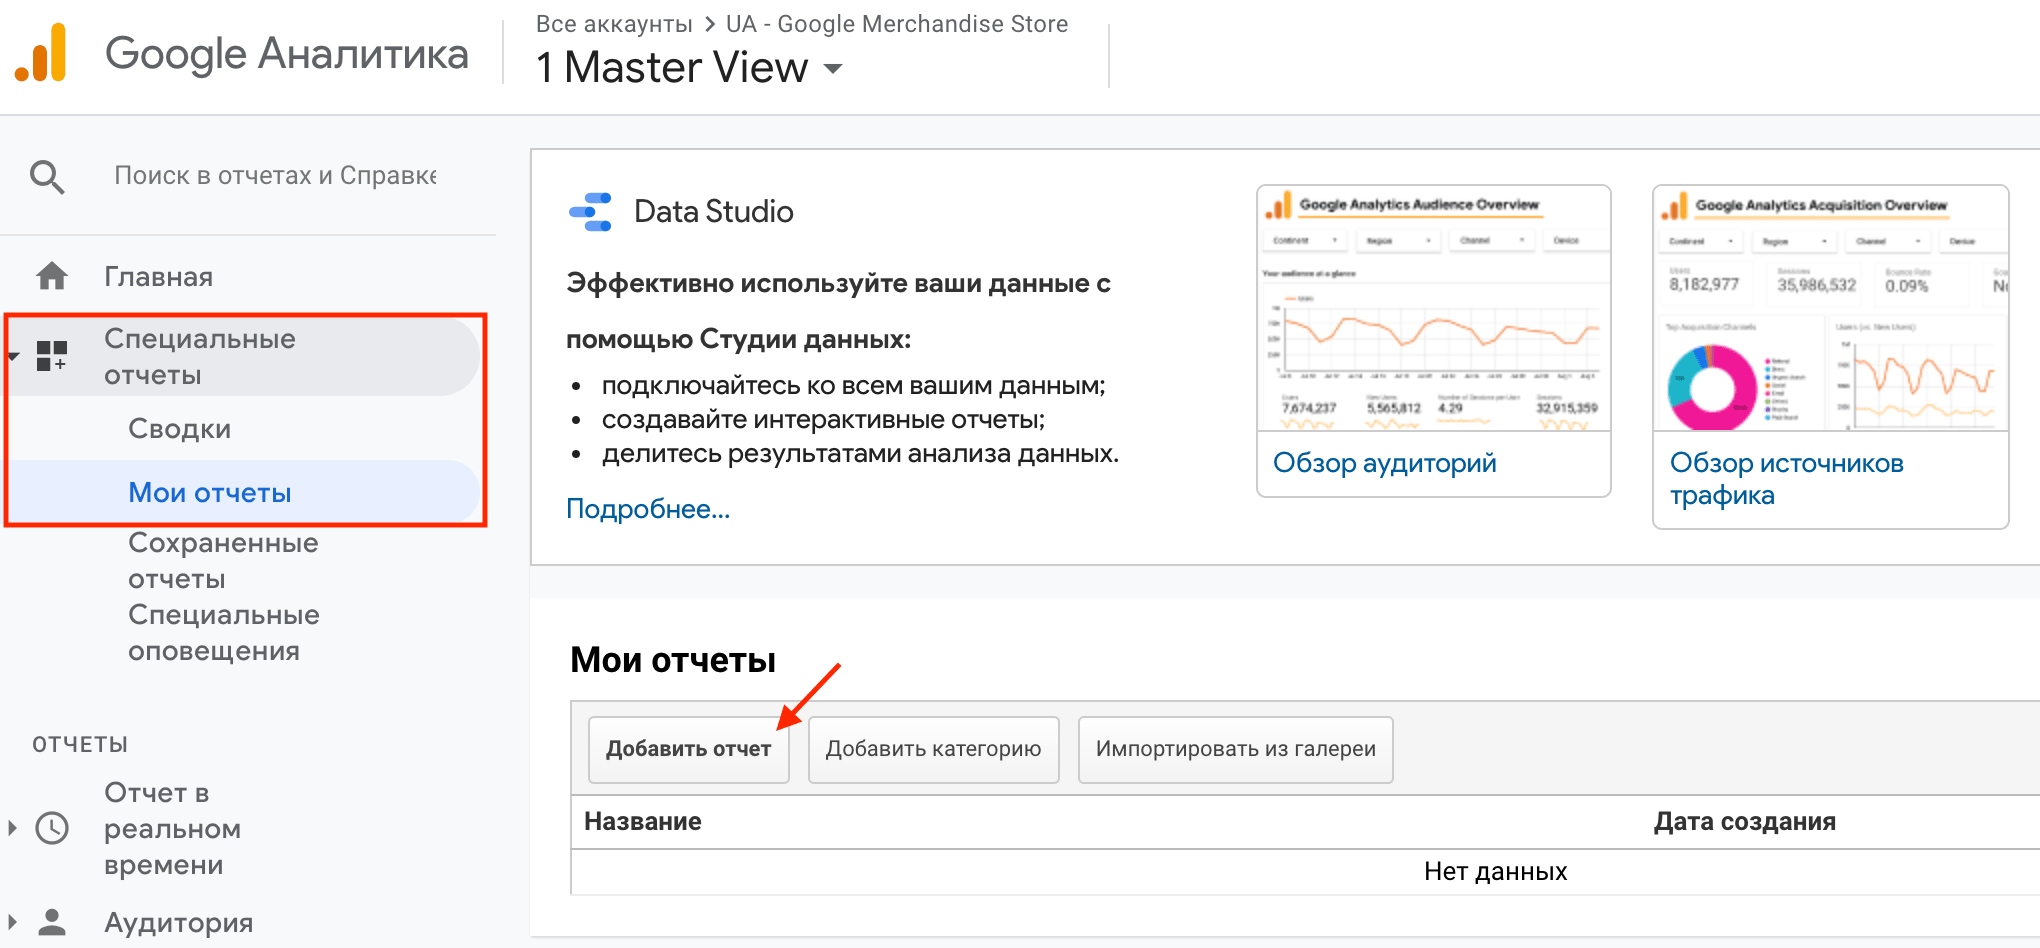
Task: Follow the Подробнее... link
Action: (x=648, y=509)
